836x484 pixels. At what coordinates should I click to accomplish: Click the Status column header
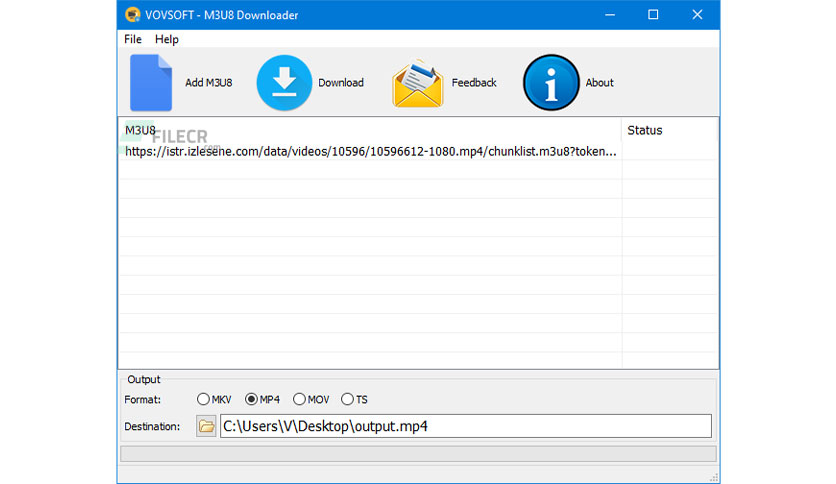click(x=670, y=130)
